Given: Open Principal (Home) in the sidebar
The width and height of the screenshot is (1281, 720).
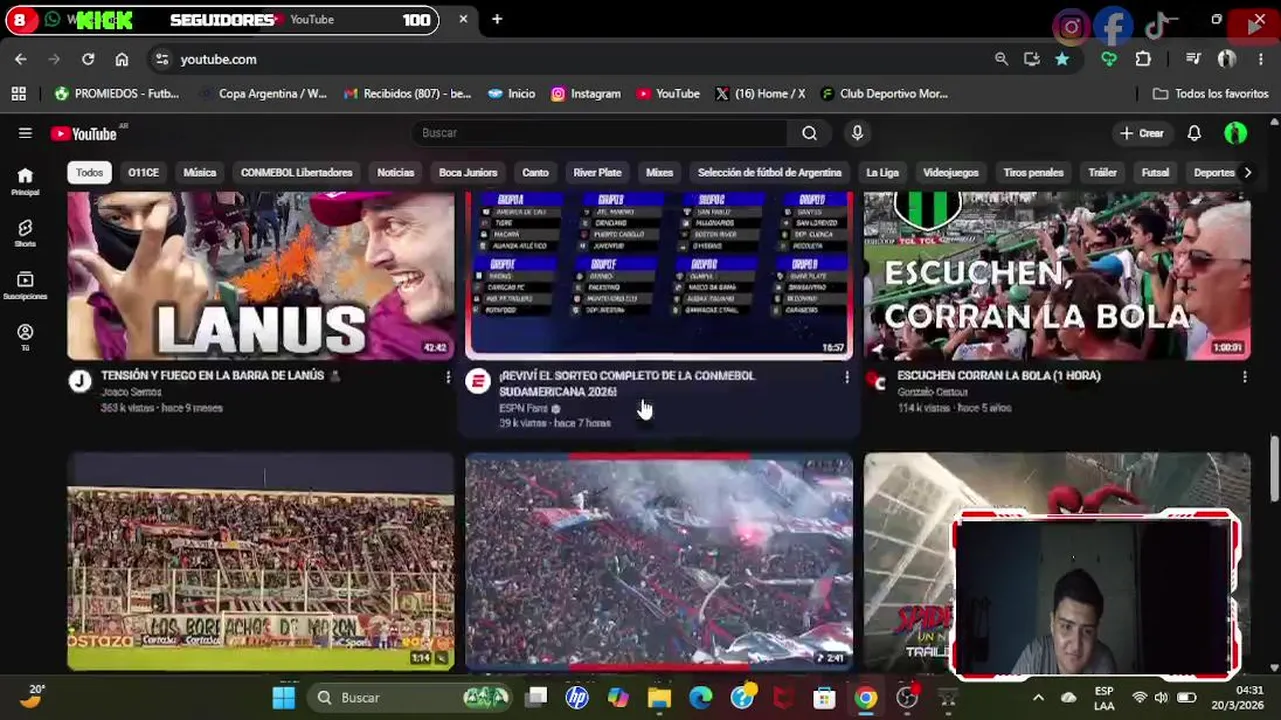Looking at the screenshot, I should [x=25, y=181].
